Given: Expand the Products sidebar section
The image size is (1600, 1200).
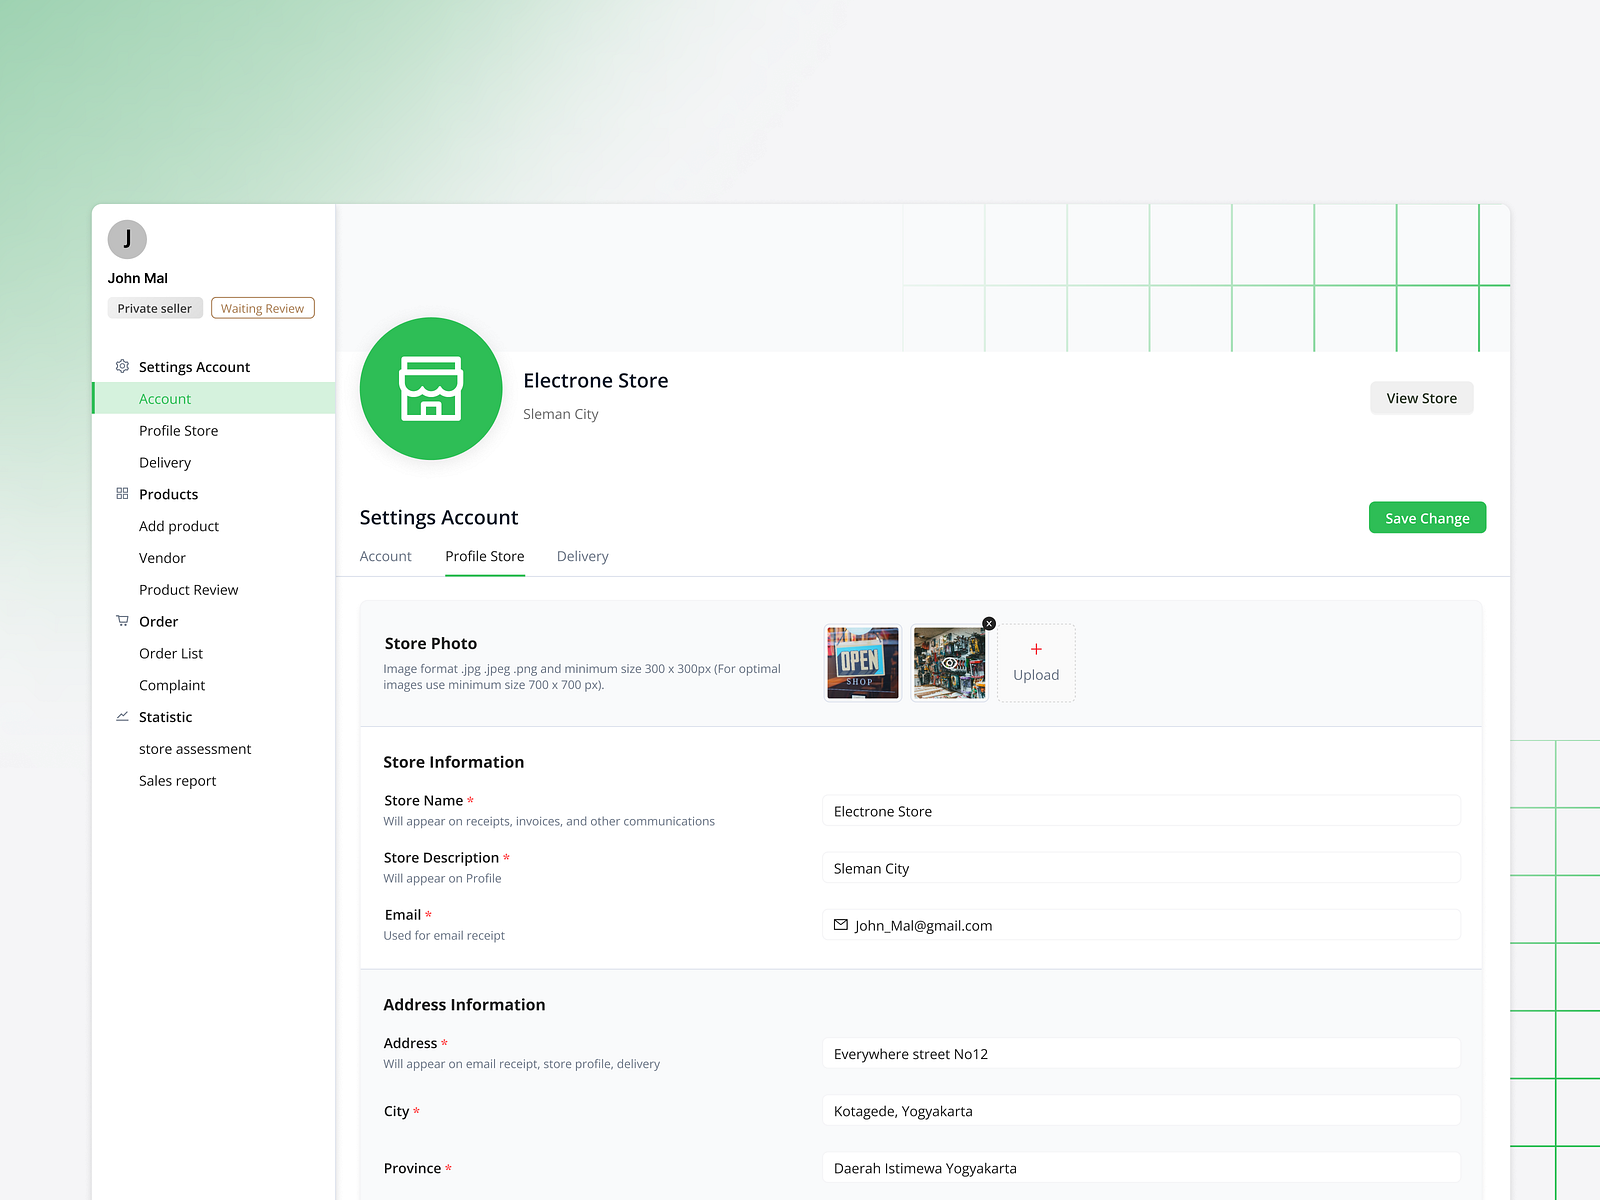Looking at the screenshot, I should coord(168,494).
